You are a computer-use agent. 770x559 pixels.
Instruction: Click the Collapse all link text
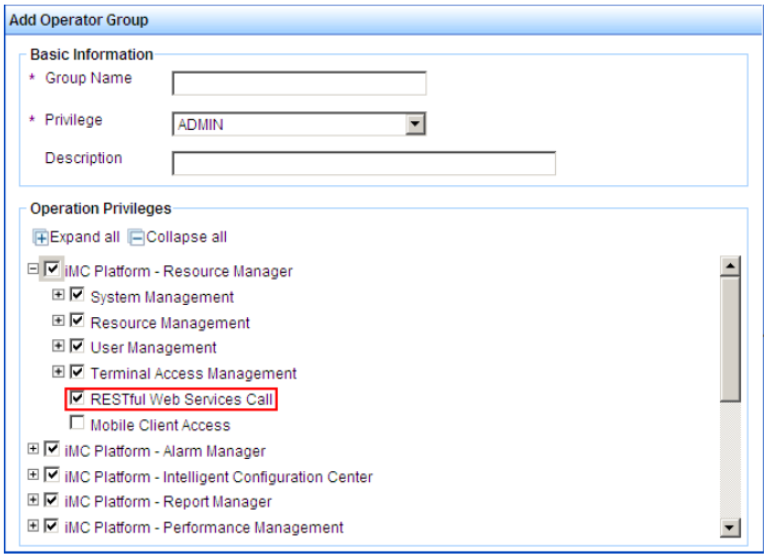(x=187, y=237)
